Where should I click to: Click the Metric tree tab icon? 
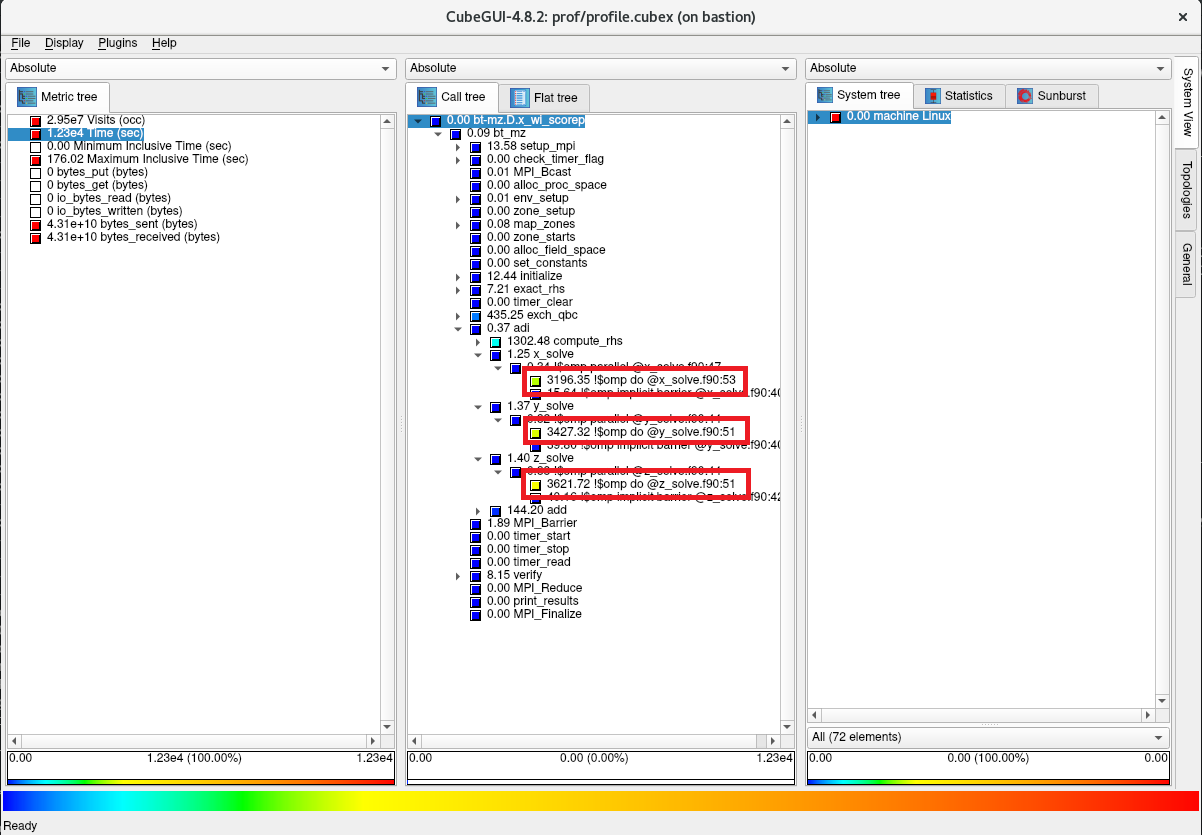coord(25,97)
